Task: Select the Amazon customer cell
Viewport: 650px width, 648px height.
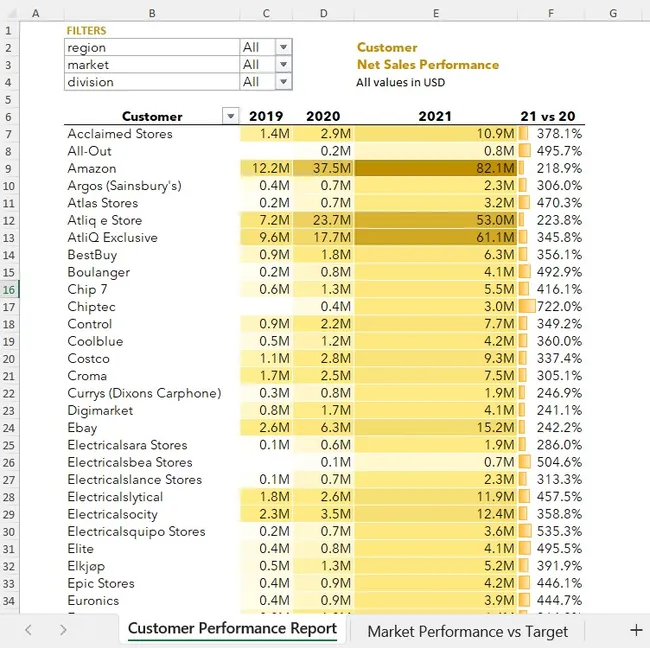Action: [152, 168]
